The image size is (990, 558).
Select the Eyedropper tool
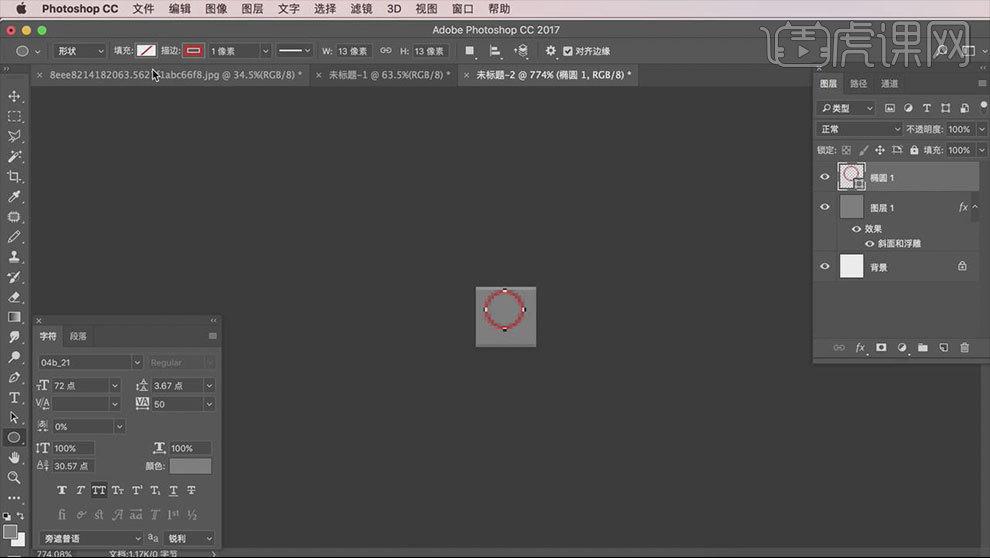pyautogui.click(x=14, y=196)
